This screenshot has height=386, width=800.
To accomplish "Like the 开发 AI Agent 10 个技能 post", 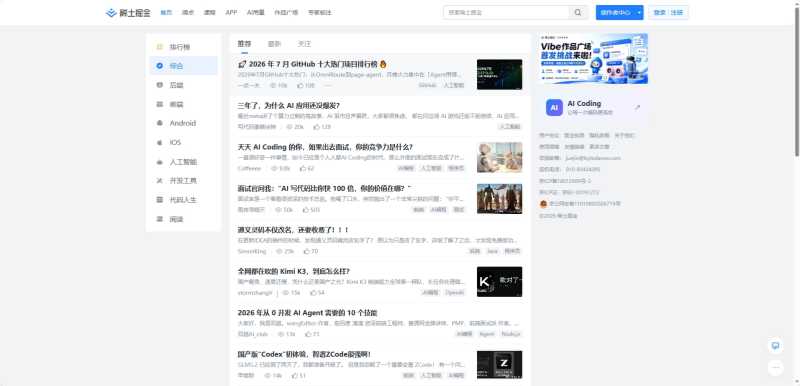I will coord(308,334).
